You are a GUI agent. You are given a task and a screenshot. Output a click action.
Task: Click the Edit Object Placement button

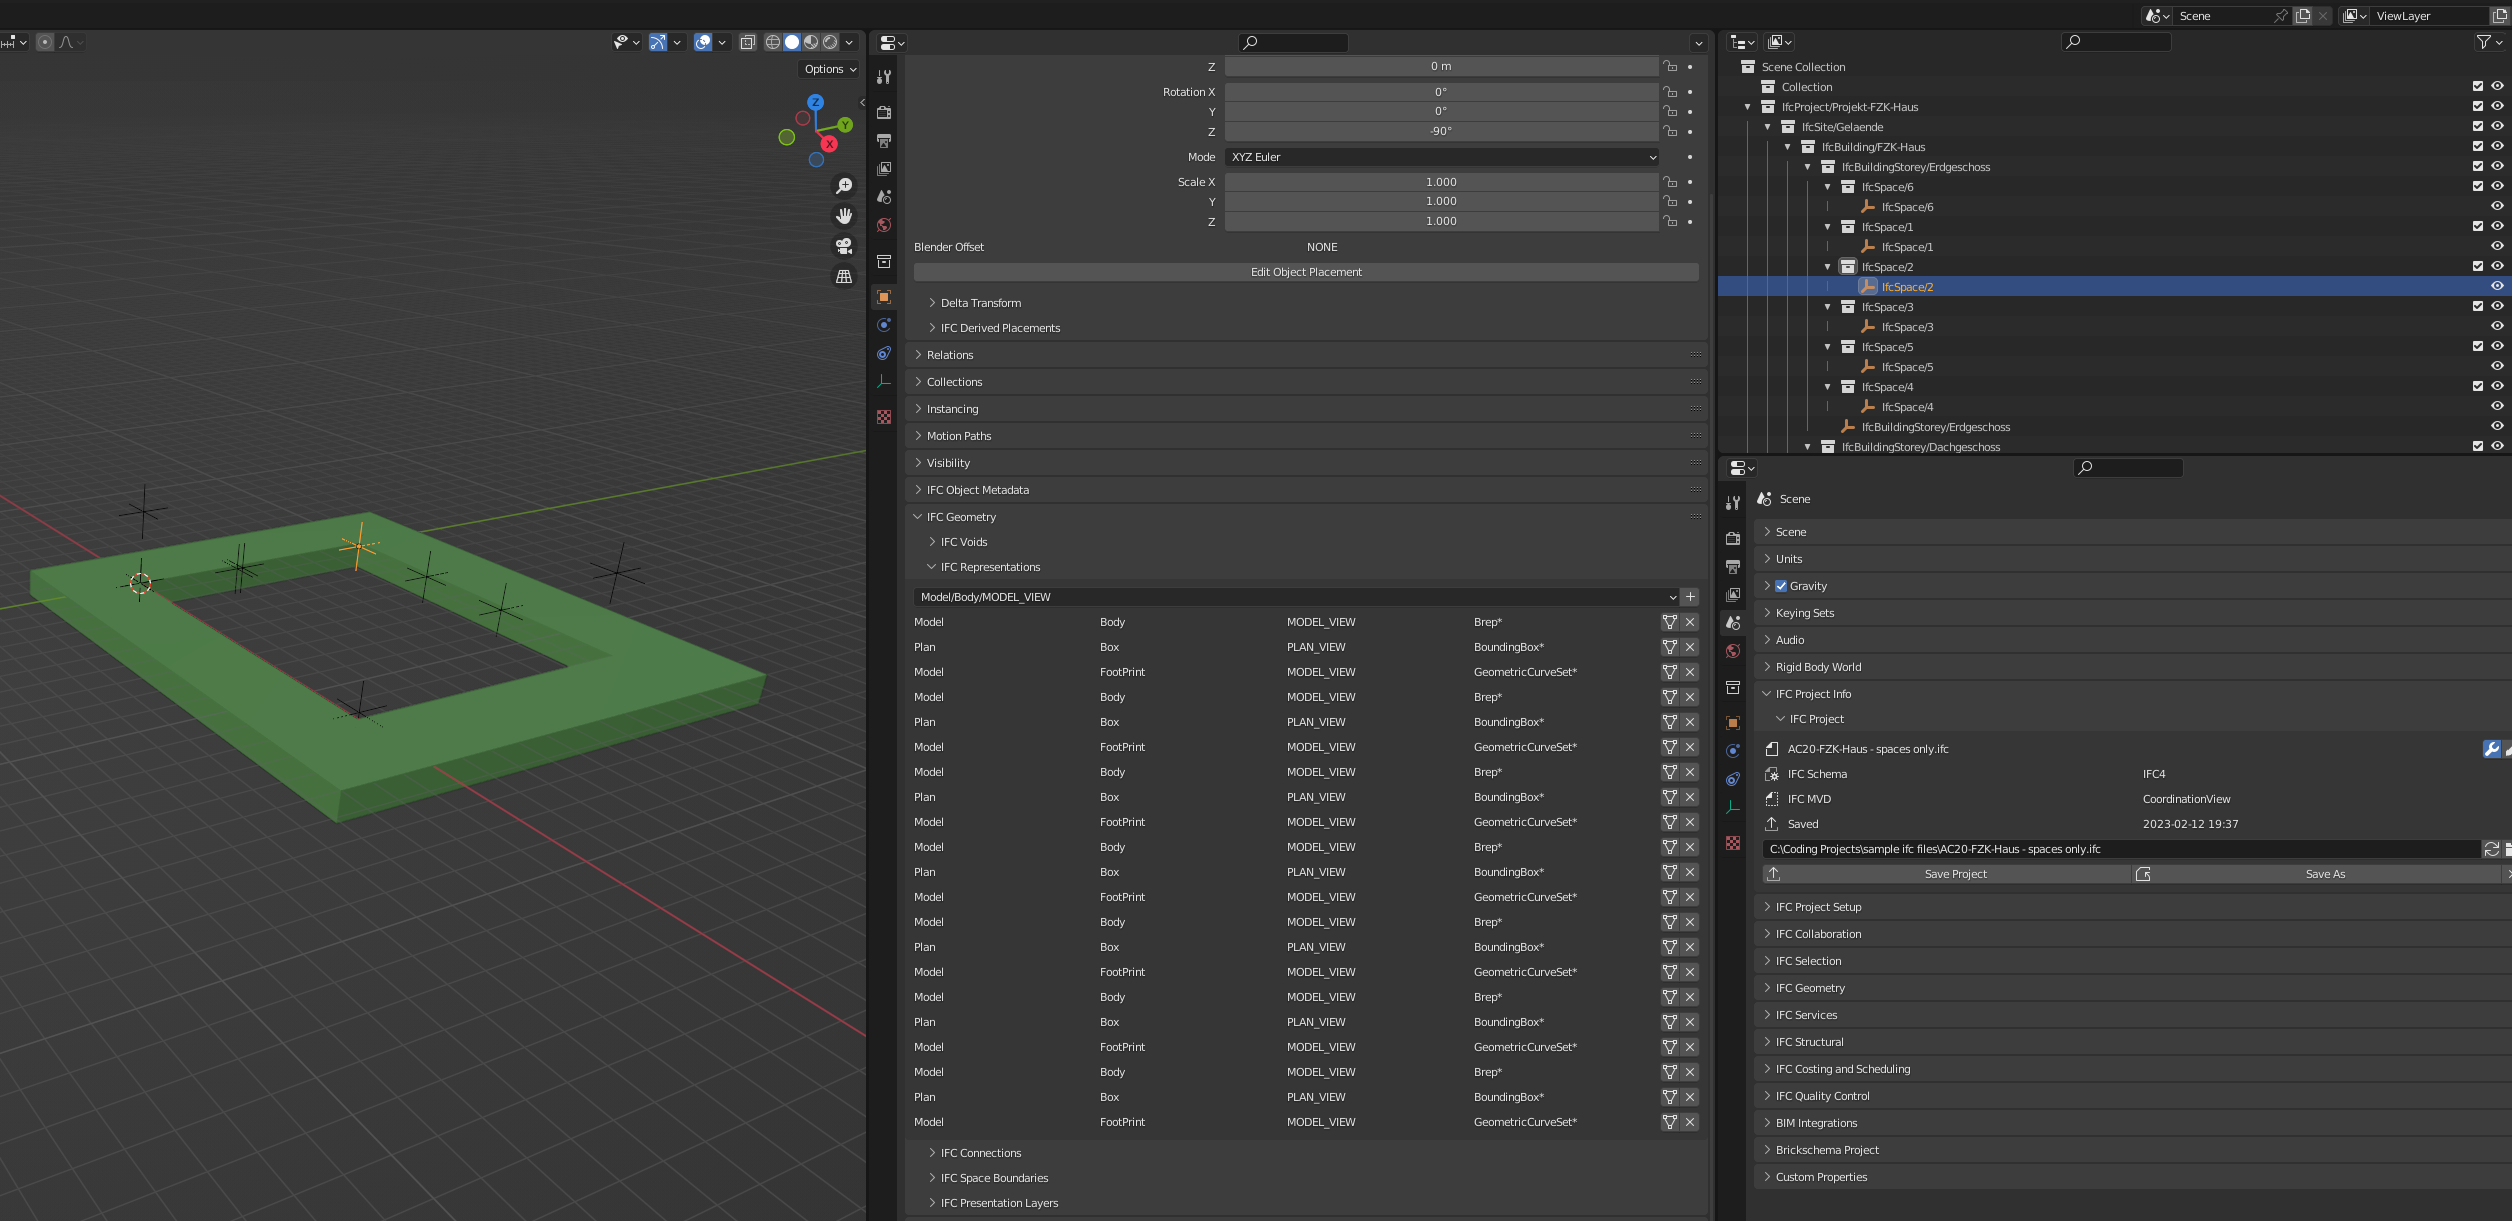tap(1305, 271)
